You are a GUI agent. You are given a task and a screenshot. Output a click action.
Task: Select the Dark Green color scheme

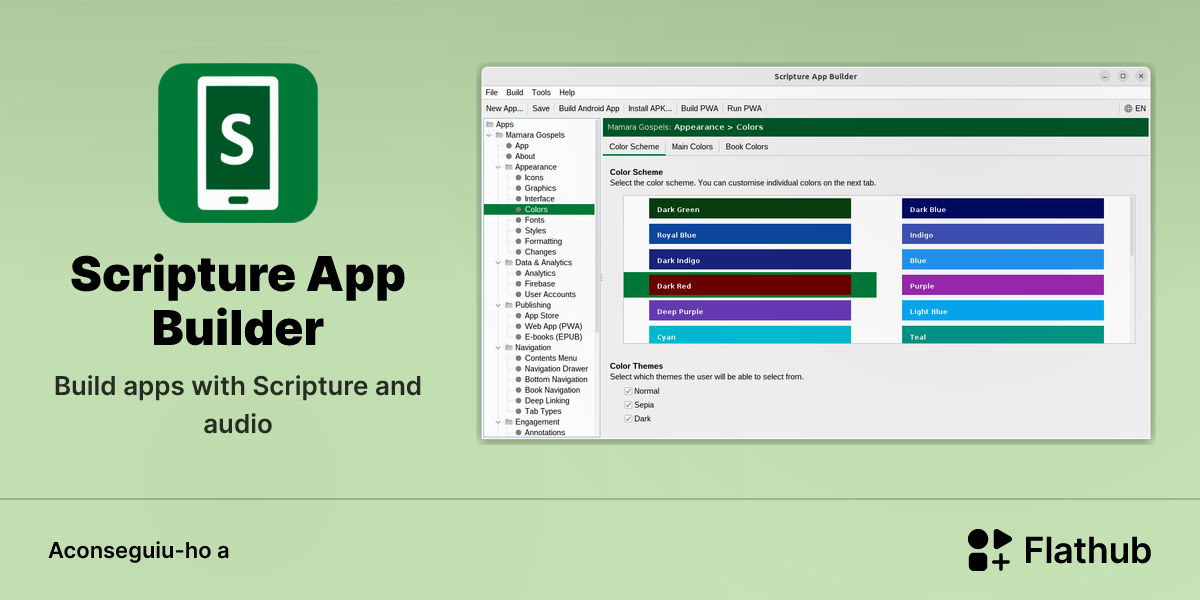click(750, 209)
